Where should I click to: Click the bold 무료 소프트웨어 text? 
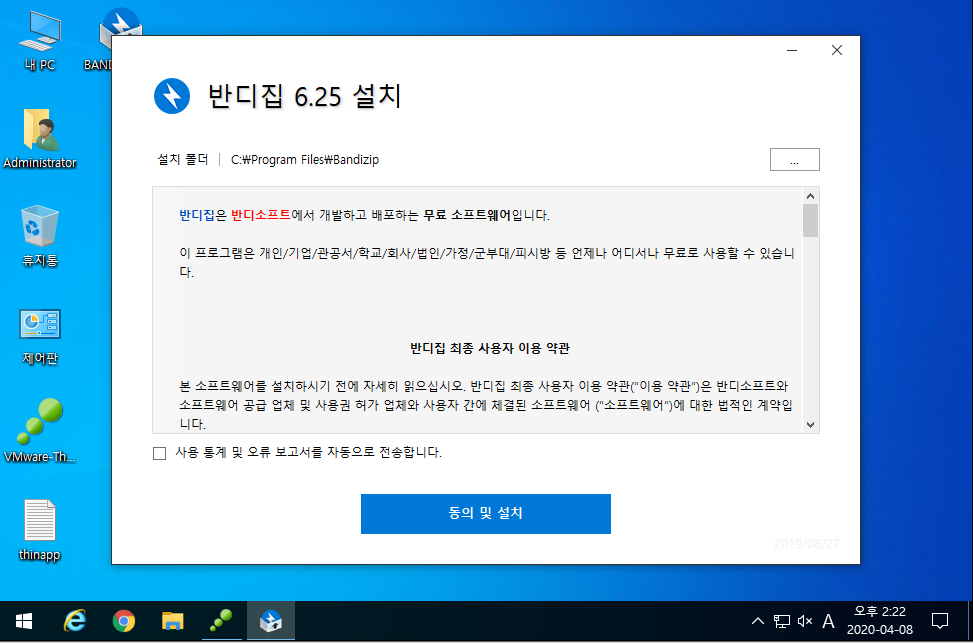[x=468, y=216]
